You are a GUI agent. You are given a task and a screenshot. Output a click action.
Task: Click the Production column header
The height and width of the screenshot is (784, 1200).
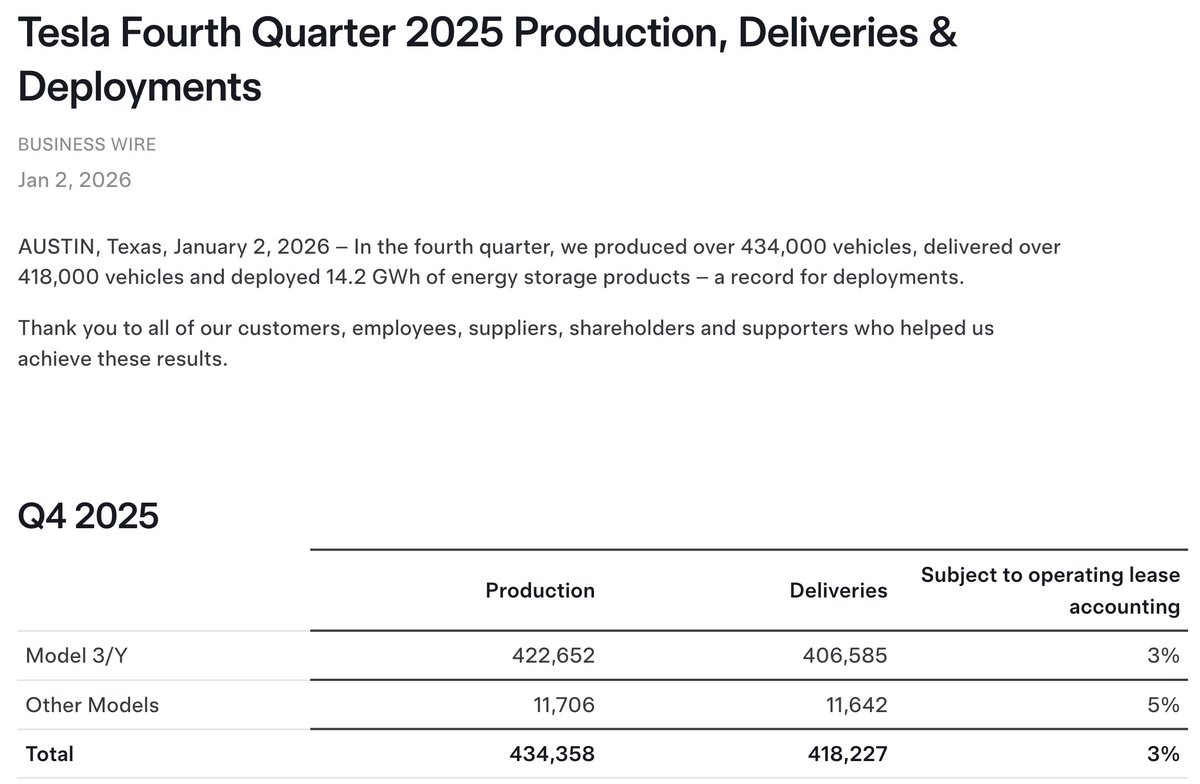click(x=540, y=590)
